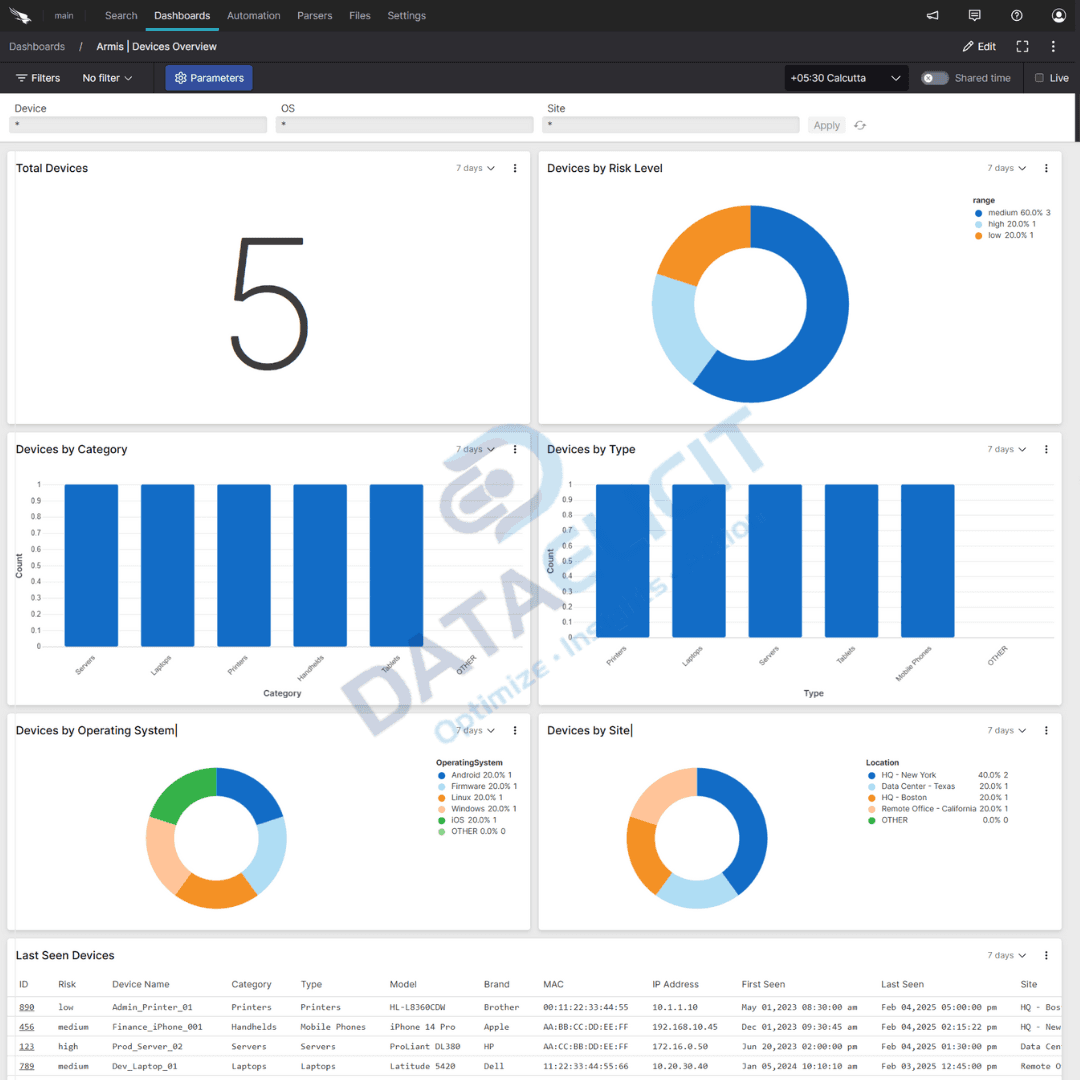The image size is (1080, 1080).
Task: Expand the dashboard fullscreen view
Action: coord(1022,46)
